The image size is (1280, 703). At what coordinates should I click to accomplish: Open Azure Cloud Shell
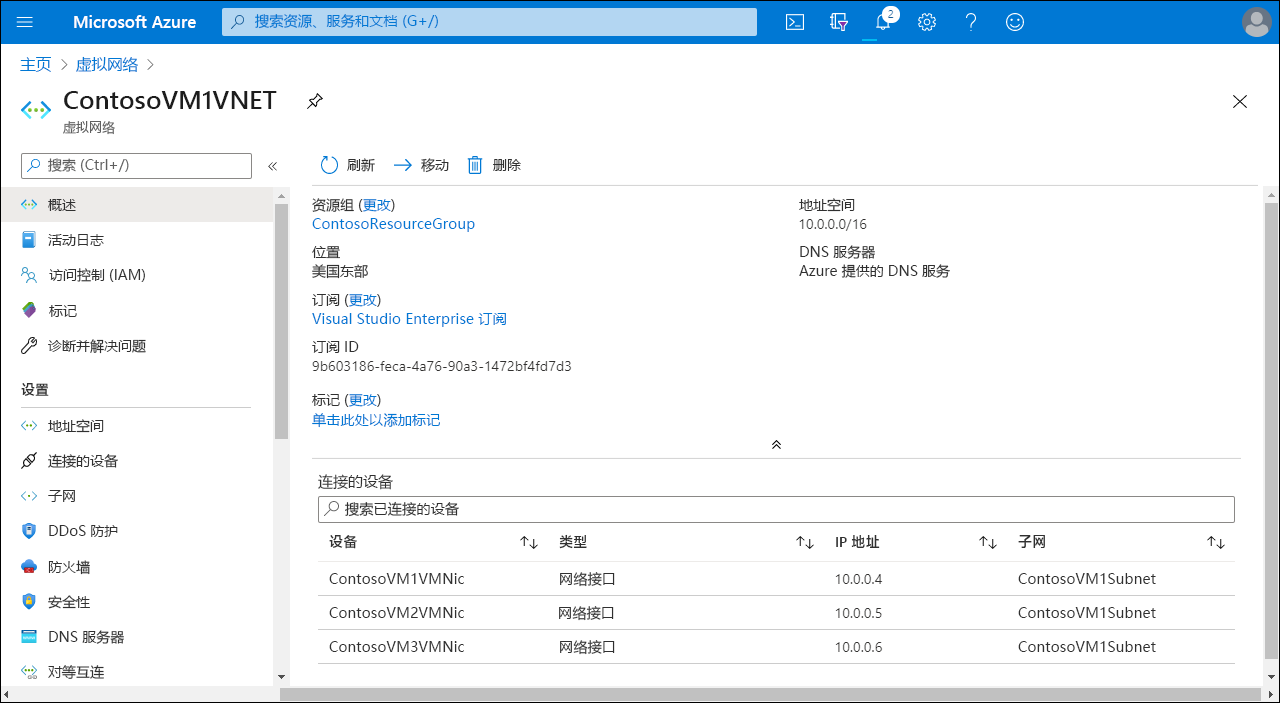tap(794, 21)
